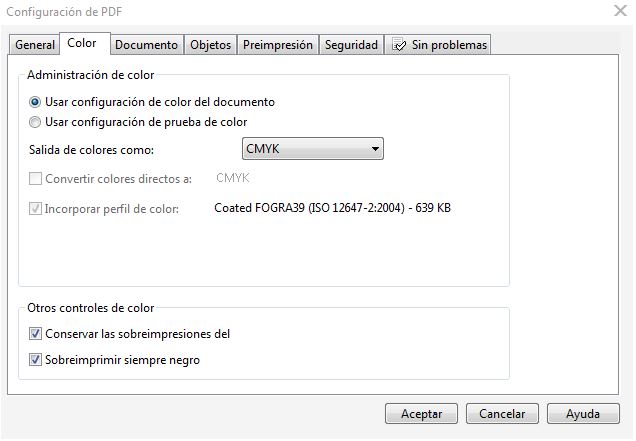
Task: Check Convertir colores directos a option
Action: tap(35, 179)
